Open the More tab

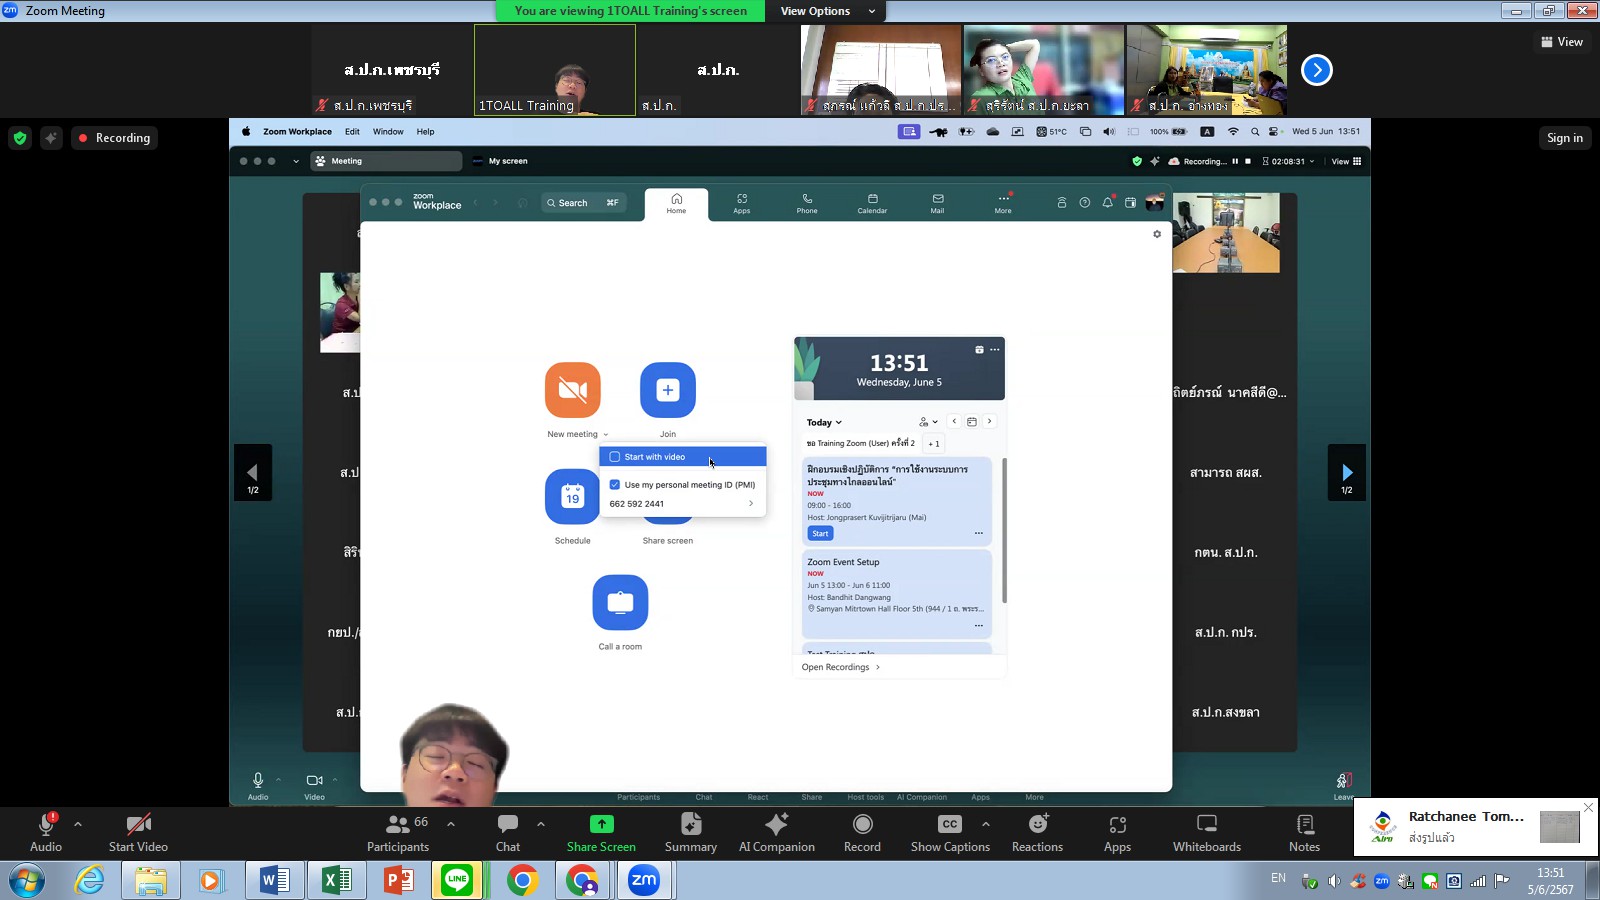click(x=1003, y=203)
